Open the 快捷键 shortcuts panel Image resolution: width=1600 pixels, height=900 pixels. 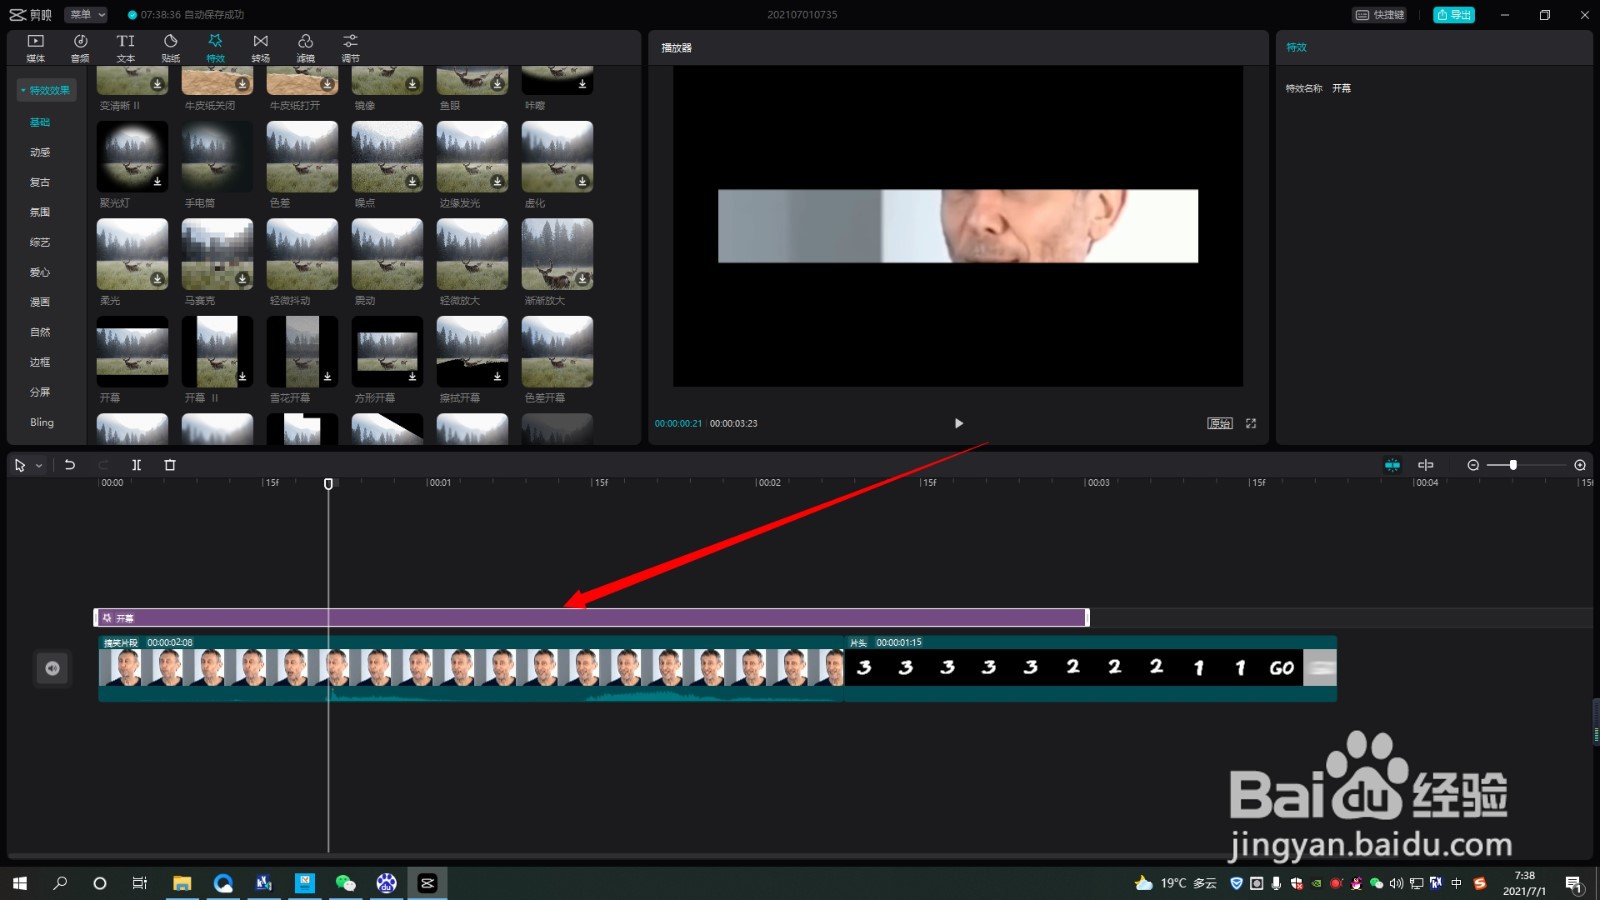pos(1380,15)
